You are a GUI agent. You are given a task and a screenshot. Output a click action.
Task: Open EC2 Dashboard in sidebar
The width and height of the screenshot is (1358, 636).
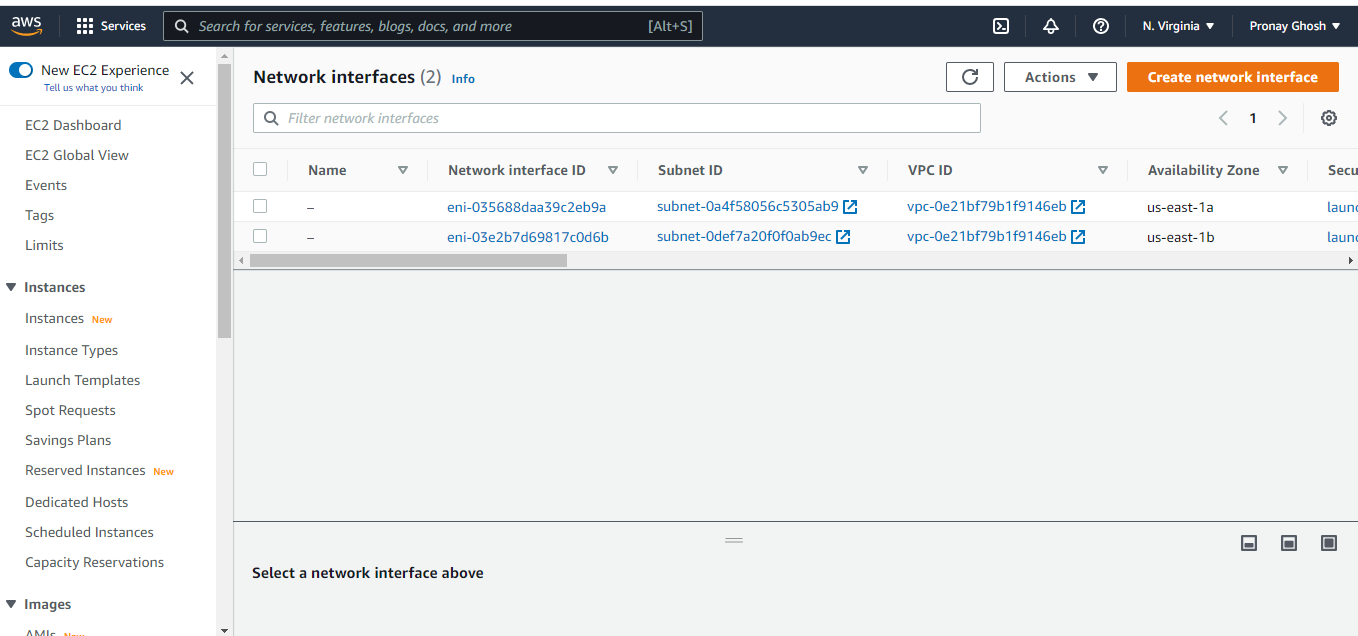pos(73,125)
